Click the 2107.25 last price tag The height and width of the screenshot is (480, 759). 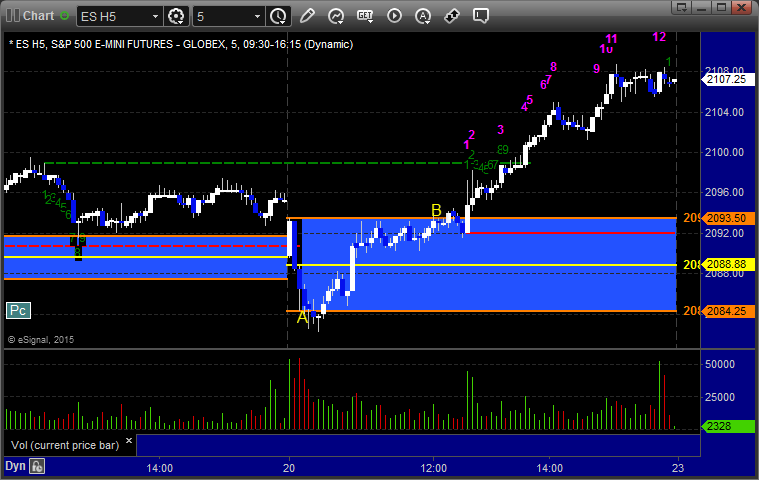point(728,79)
